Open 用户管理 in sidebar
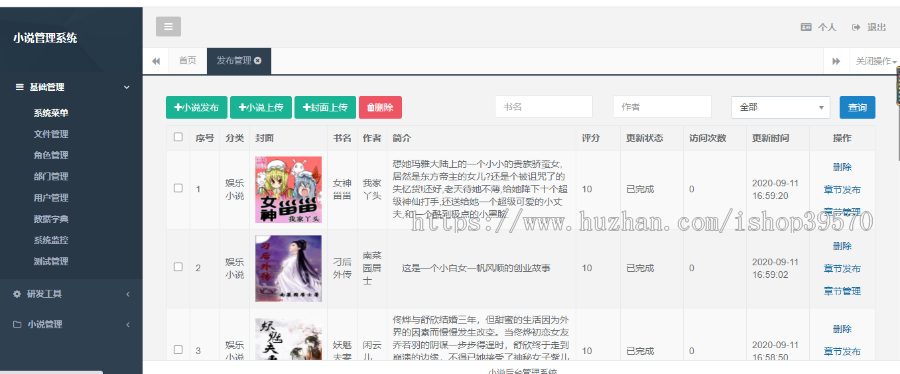Viewport: 900px width, 374px height. [51, 198]
